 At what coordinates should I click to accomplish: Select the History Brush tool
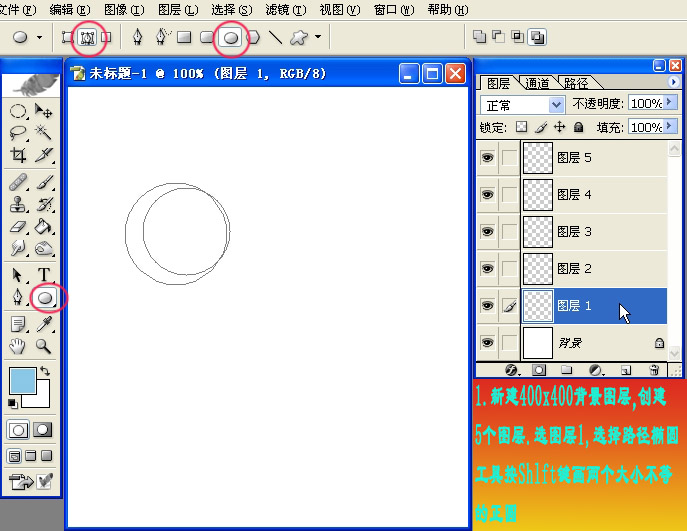[43, 205]
